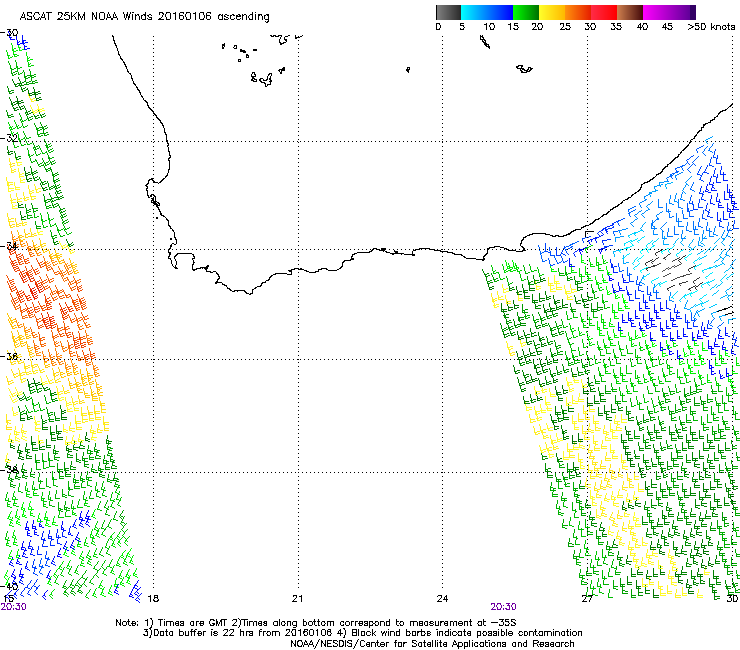
Task: Click the gray segment of the wind-speed color bar
Action: point(448,12)
